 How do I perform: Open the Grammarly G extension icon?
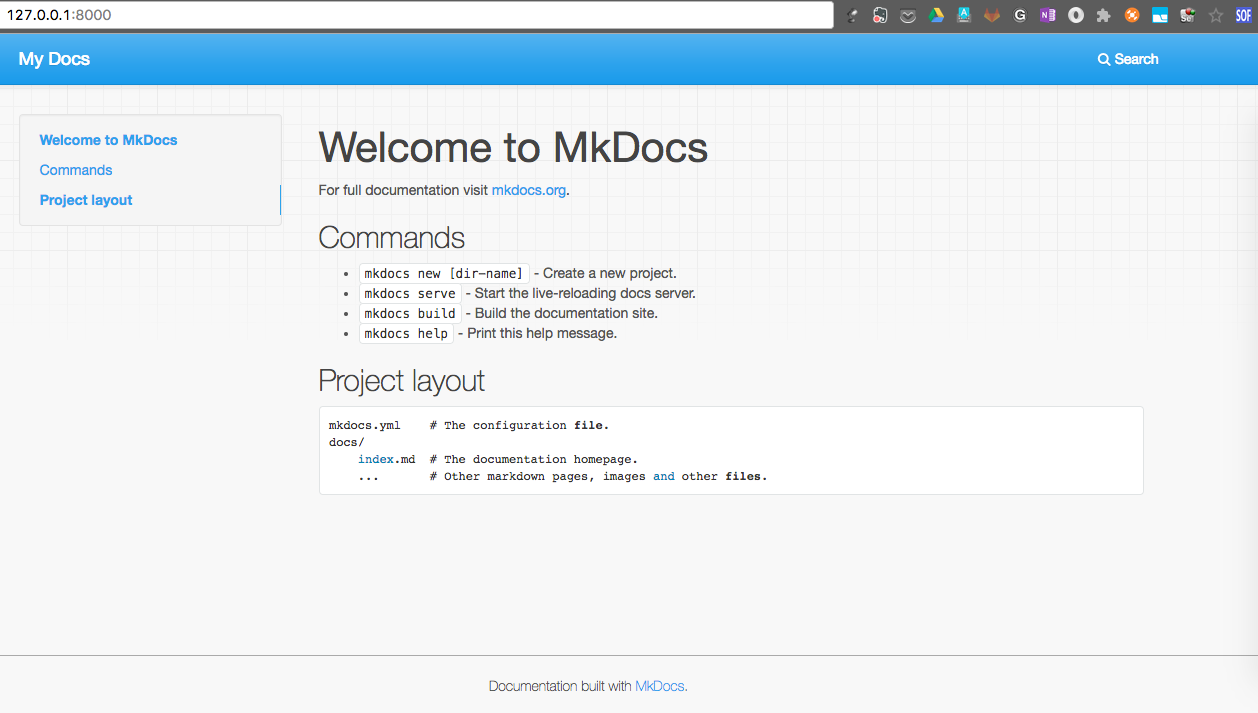(1020, 15)
